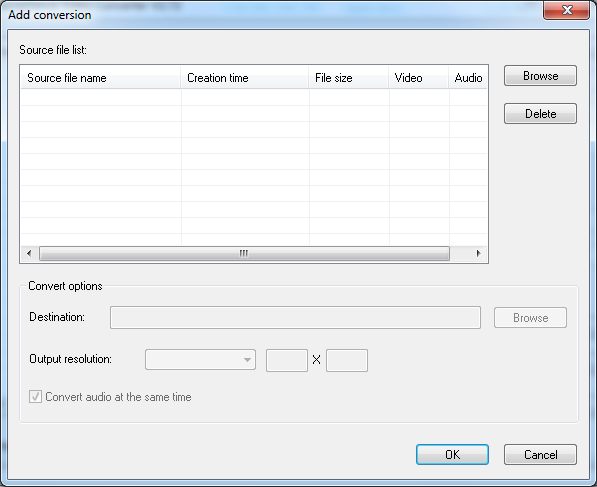The image size is (597, 487).
Task: Click Browse button next to Destination field
Action: [x=530, y=318]
